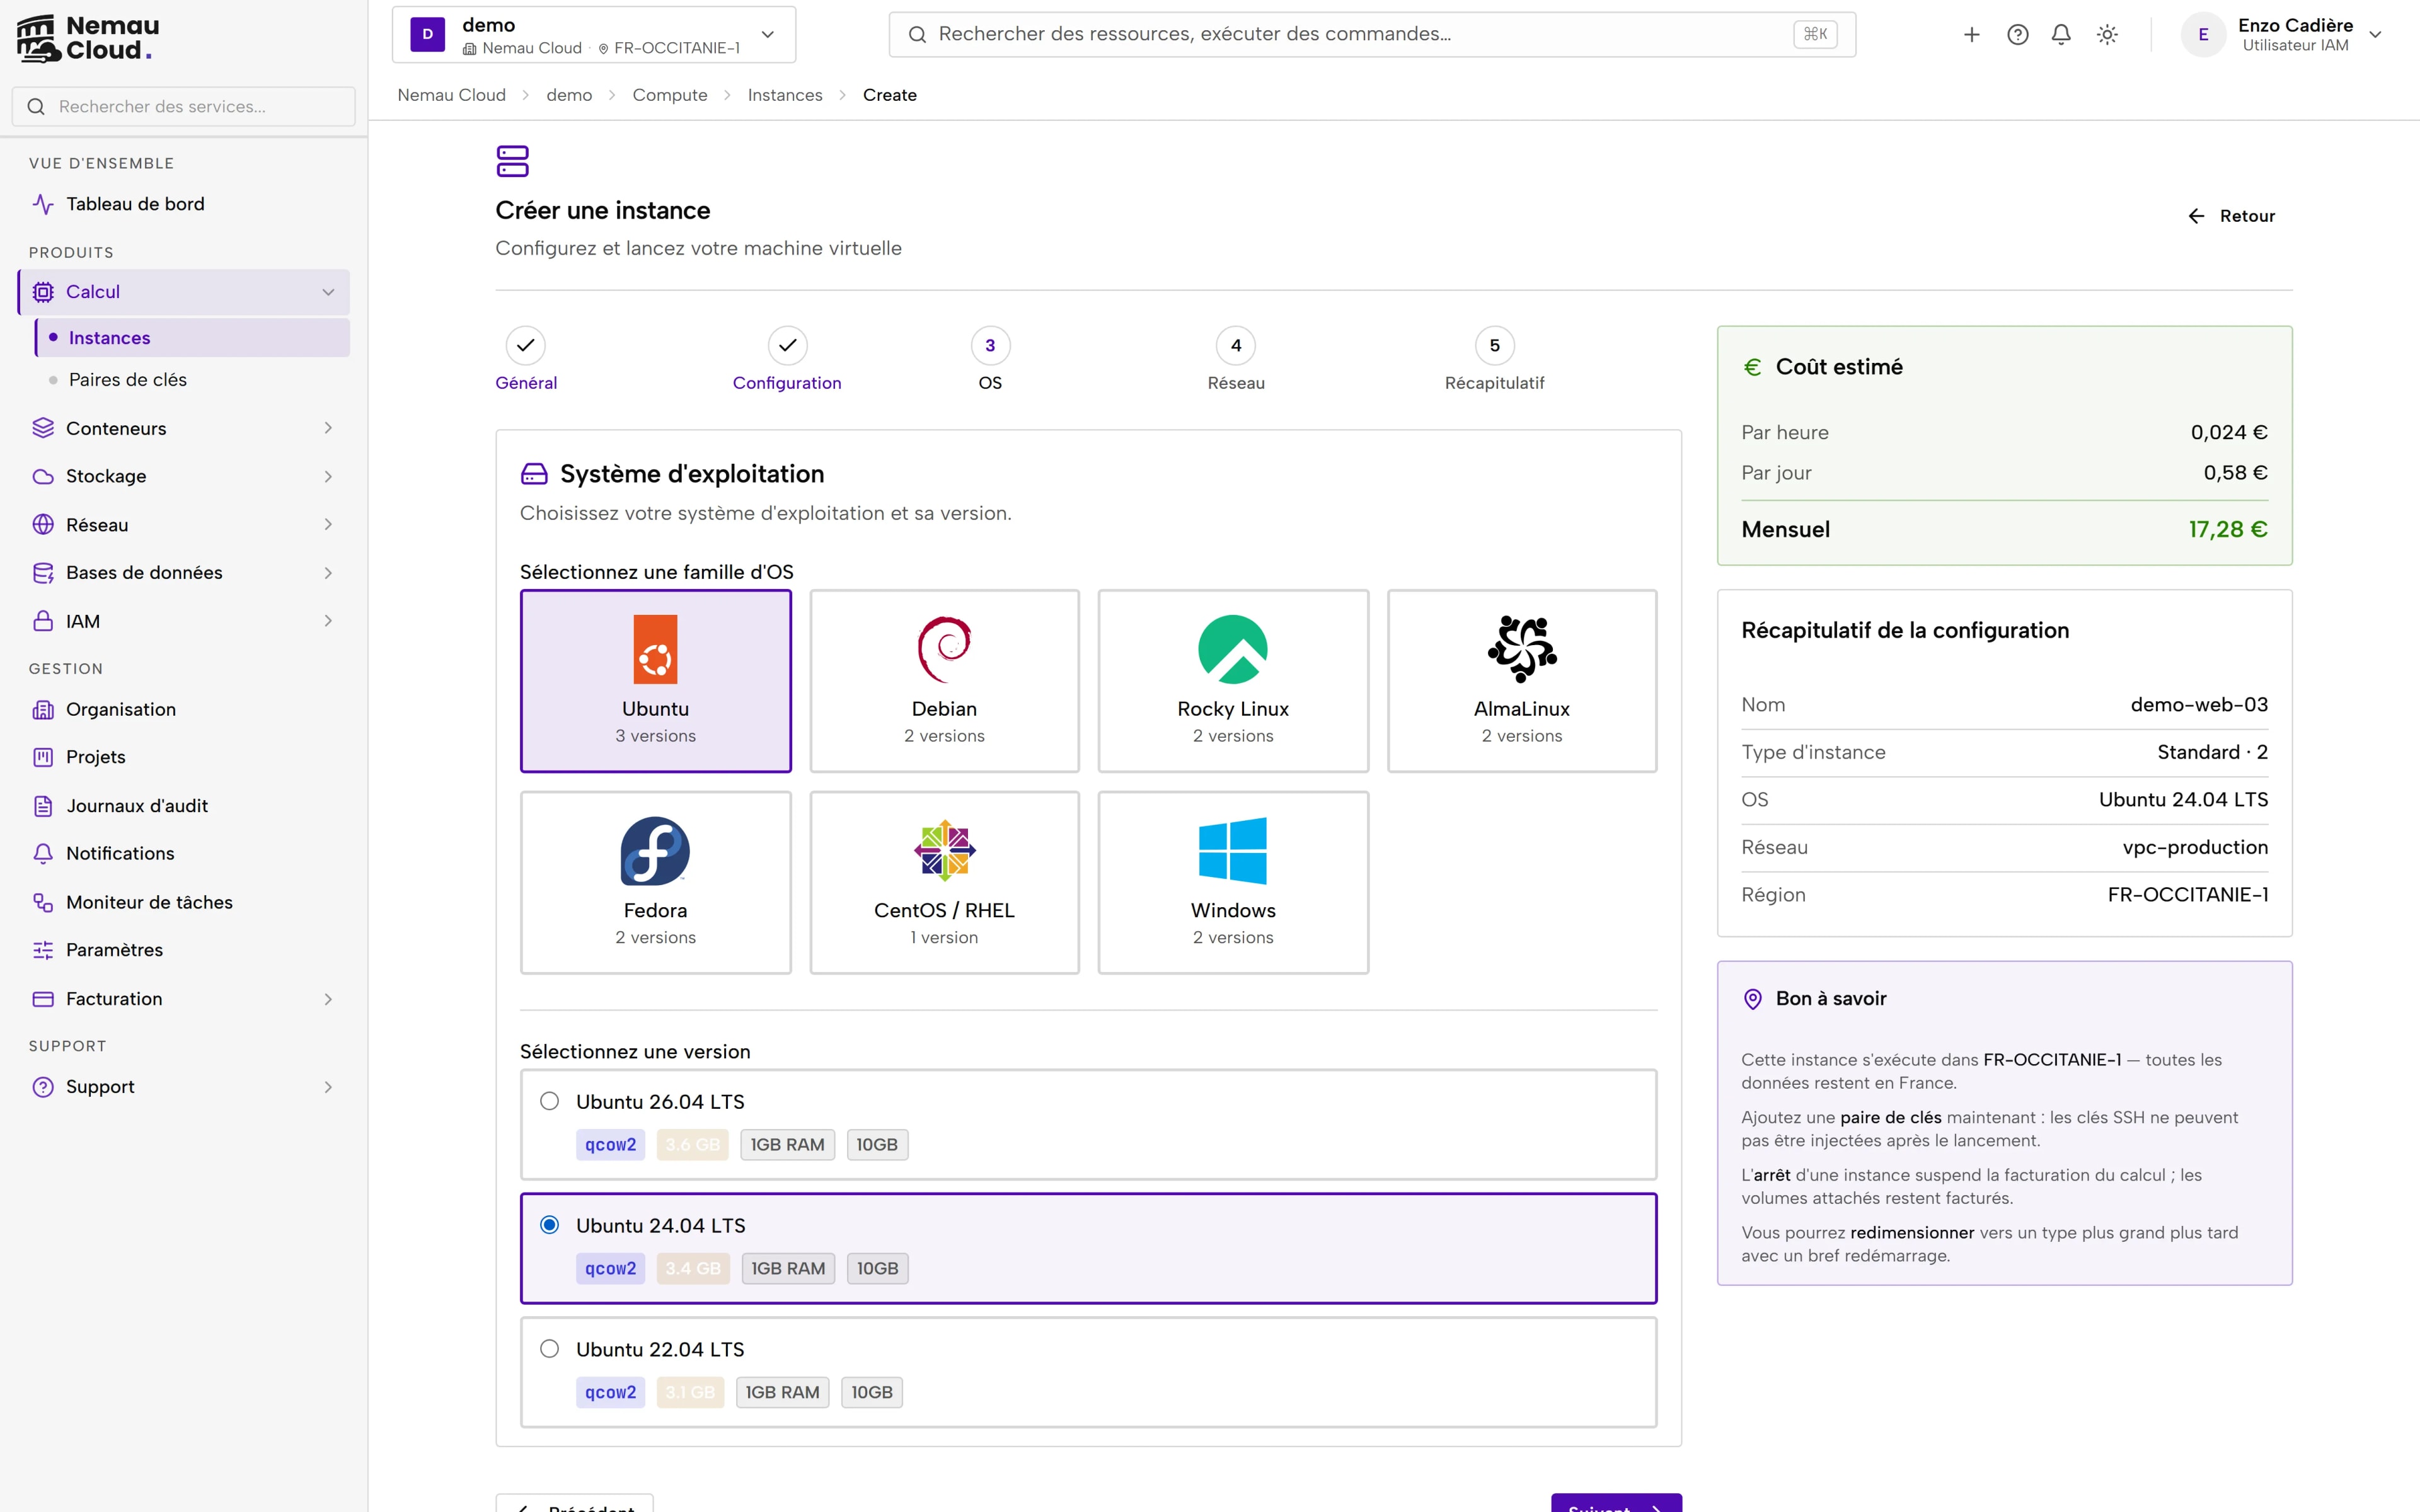
Task: Click the Instances breadcrumb link
Action: click(x=785, y=95)
